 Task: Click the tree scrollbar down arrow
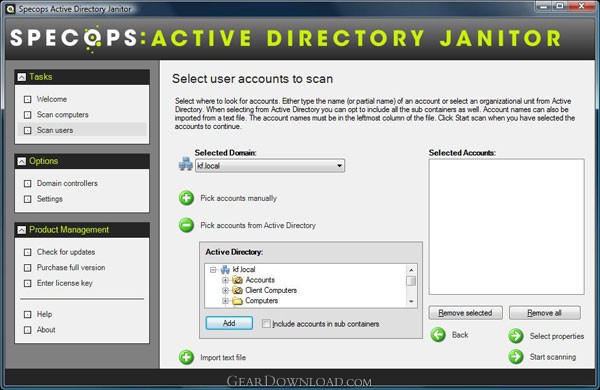[411, 302]
